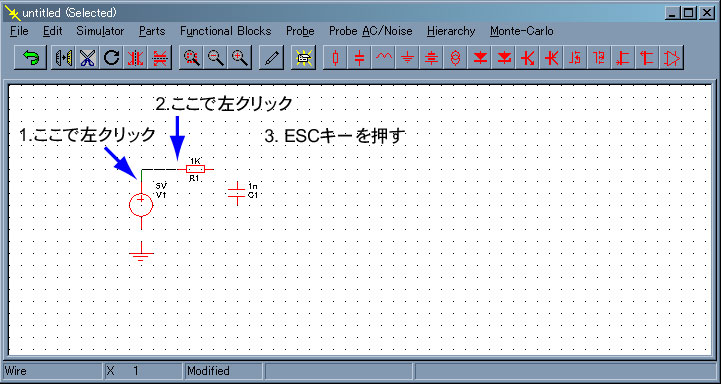Click the green Undo arrow icon
721x384 pixels.
pyautogui.click(x=30, y=58)
